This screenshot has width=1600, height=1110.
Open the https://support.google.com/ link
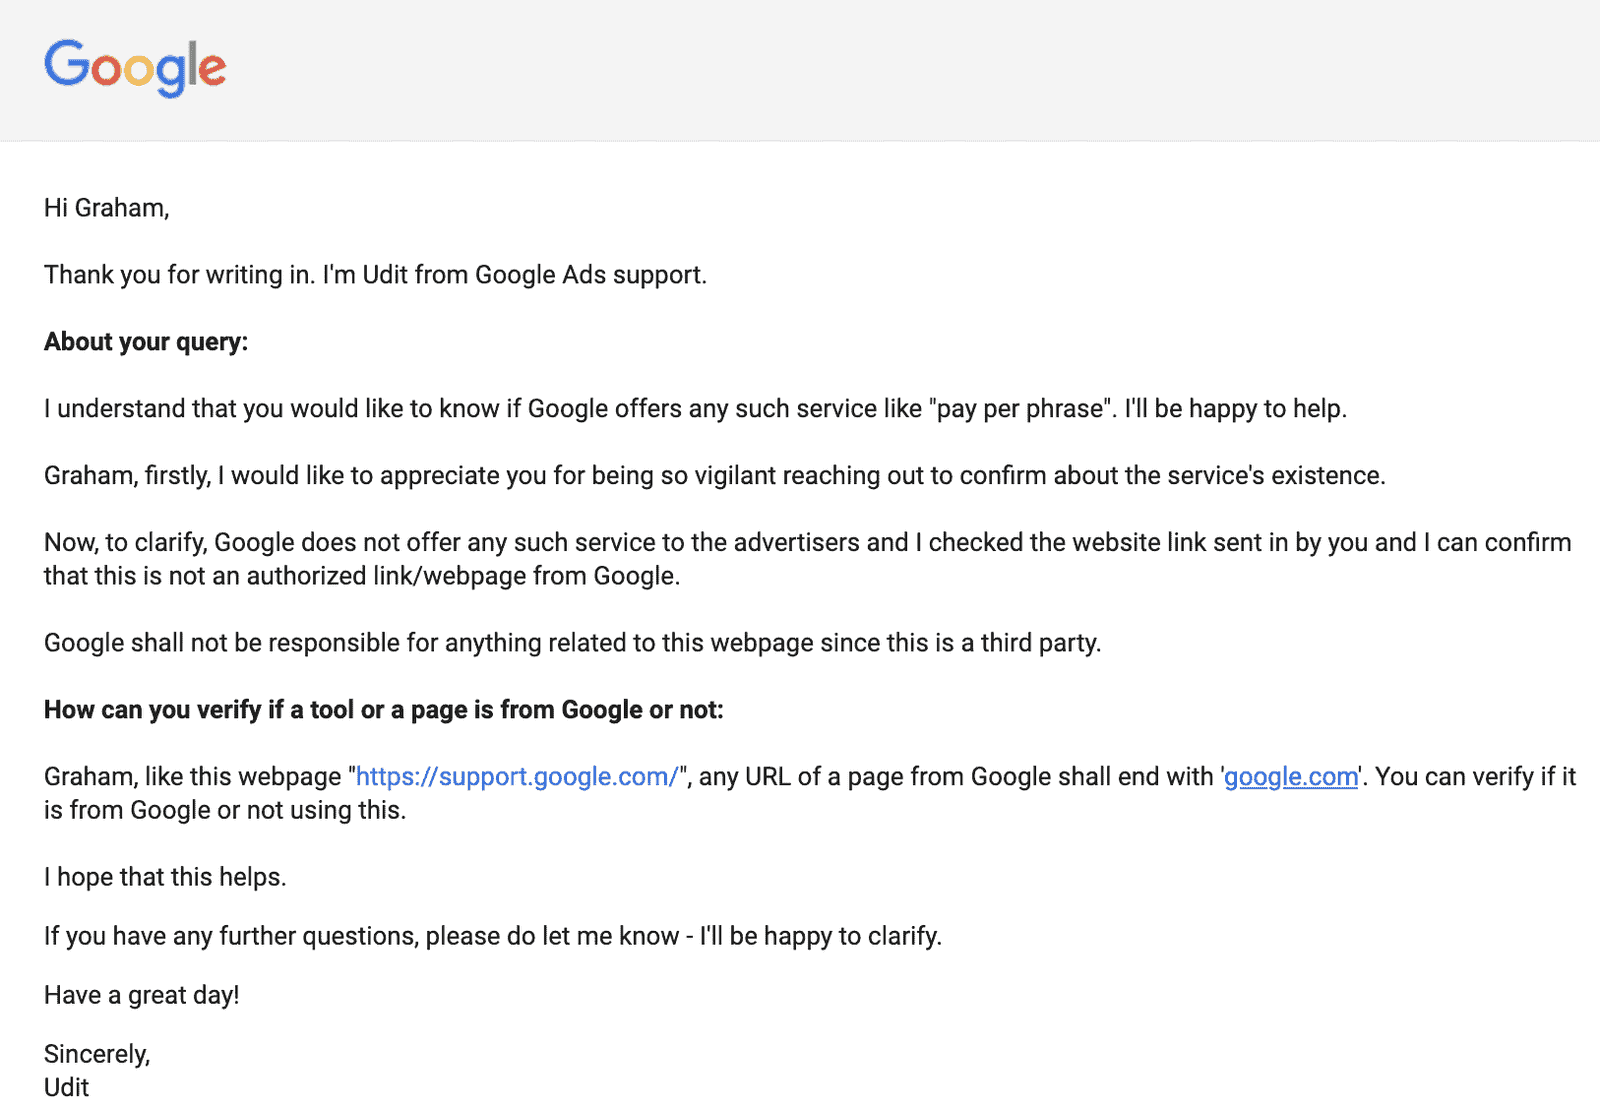coord(517,777)
